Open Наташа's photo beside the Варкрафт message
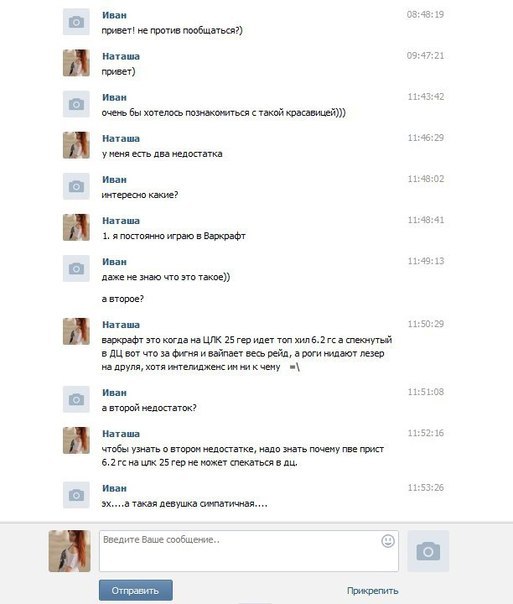The width and height of the screenshot is (513, 604). (76, 227)
